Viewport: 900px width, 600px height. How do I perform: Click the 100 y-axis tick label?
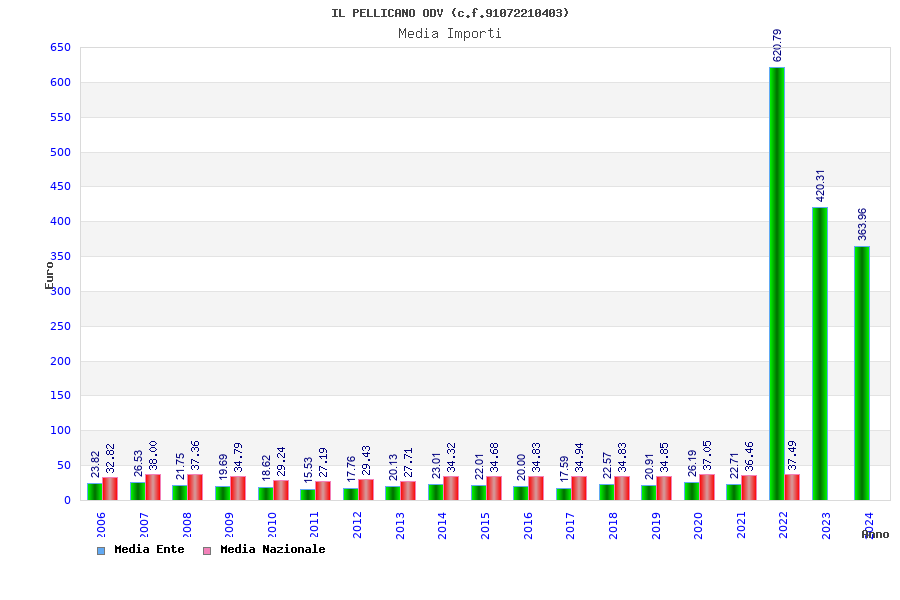click(x=60, y=431)
